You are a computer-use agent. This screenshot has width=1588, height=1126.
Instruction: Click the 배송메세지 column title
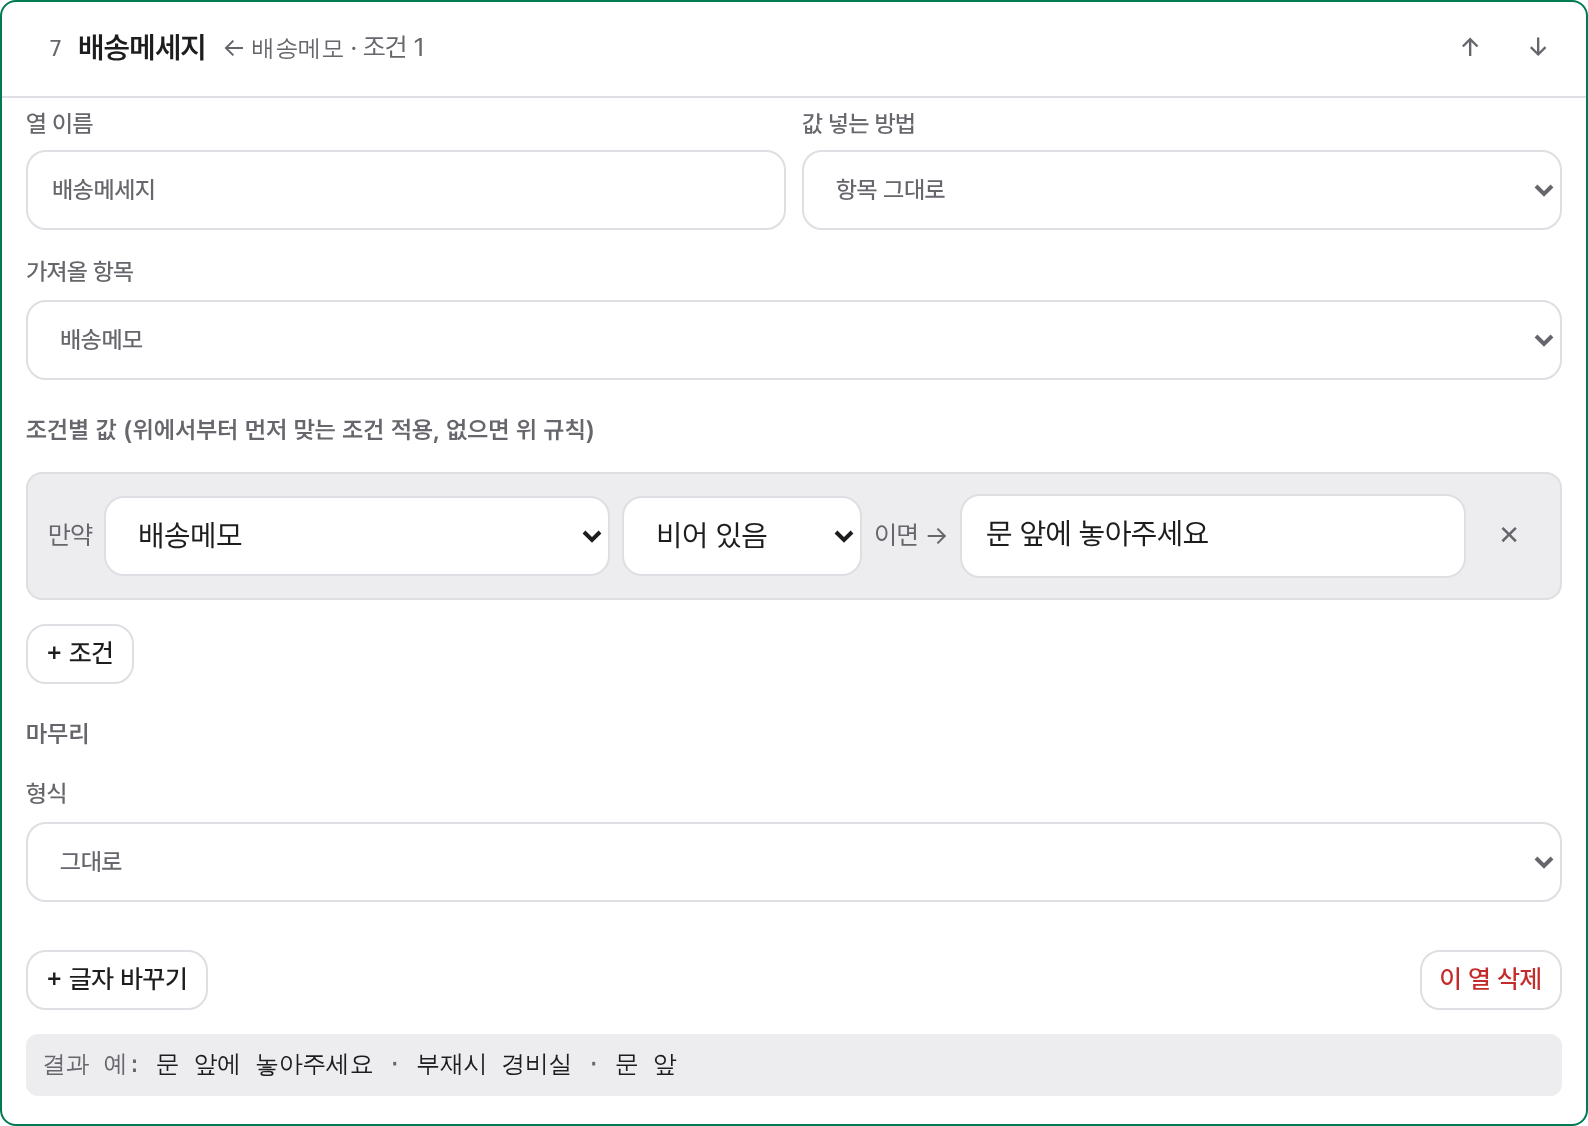(142, 47)
